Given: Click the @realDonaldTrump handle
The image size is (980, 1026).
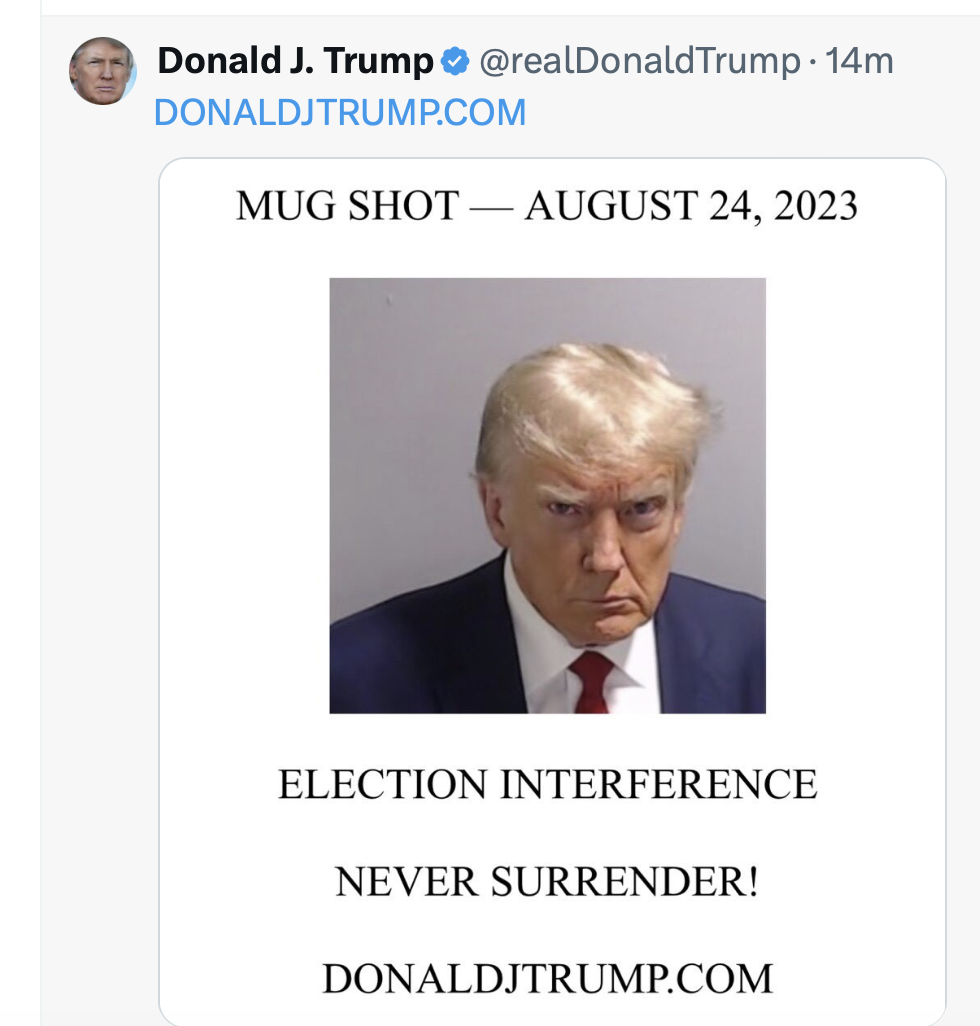Looking at the screenshot, I should tap(640, 61).
